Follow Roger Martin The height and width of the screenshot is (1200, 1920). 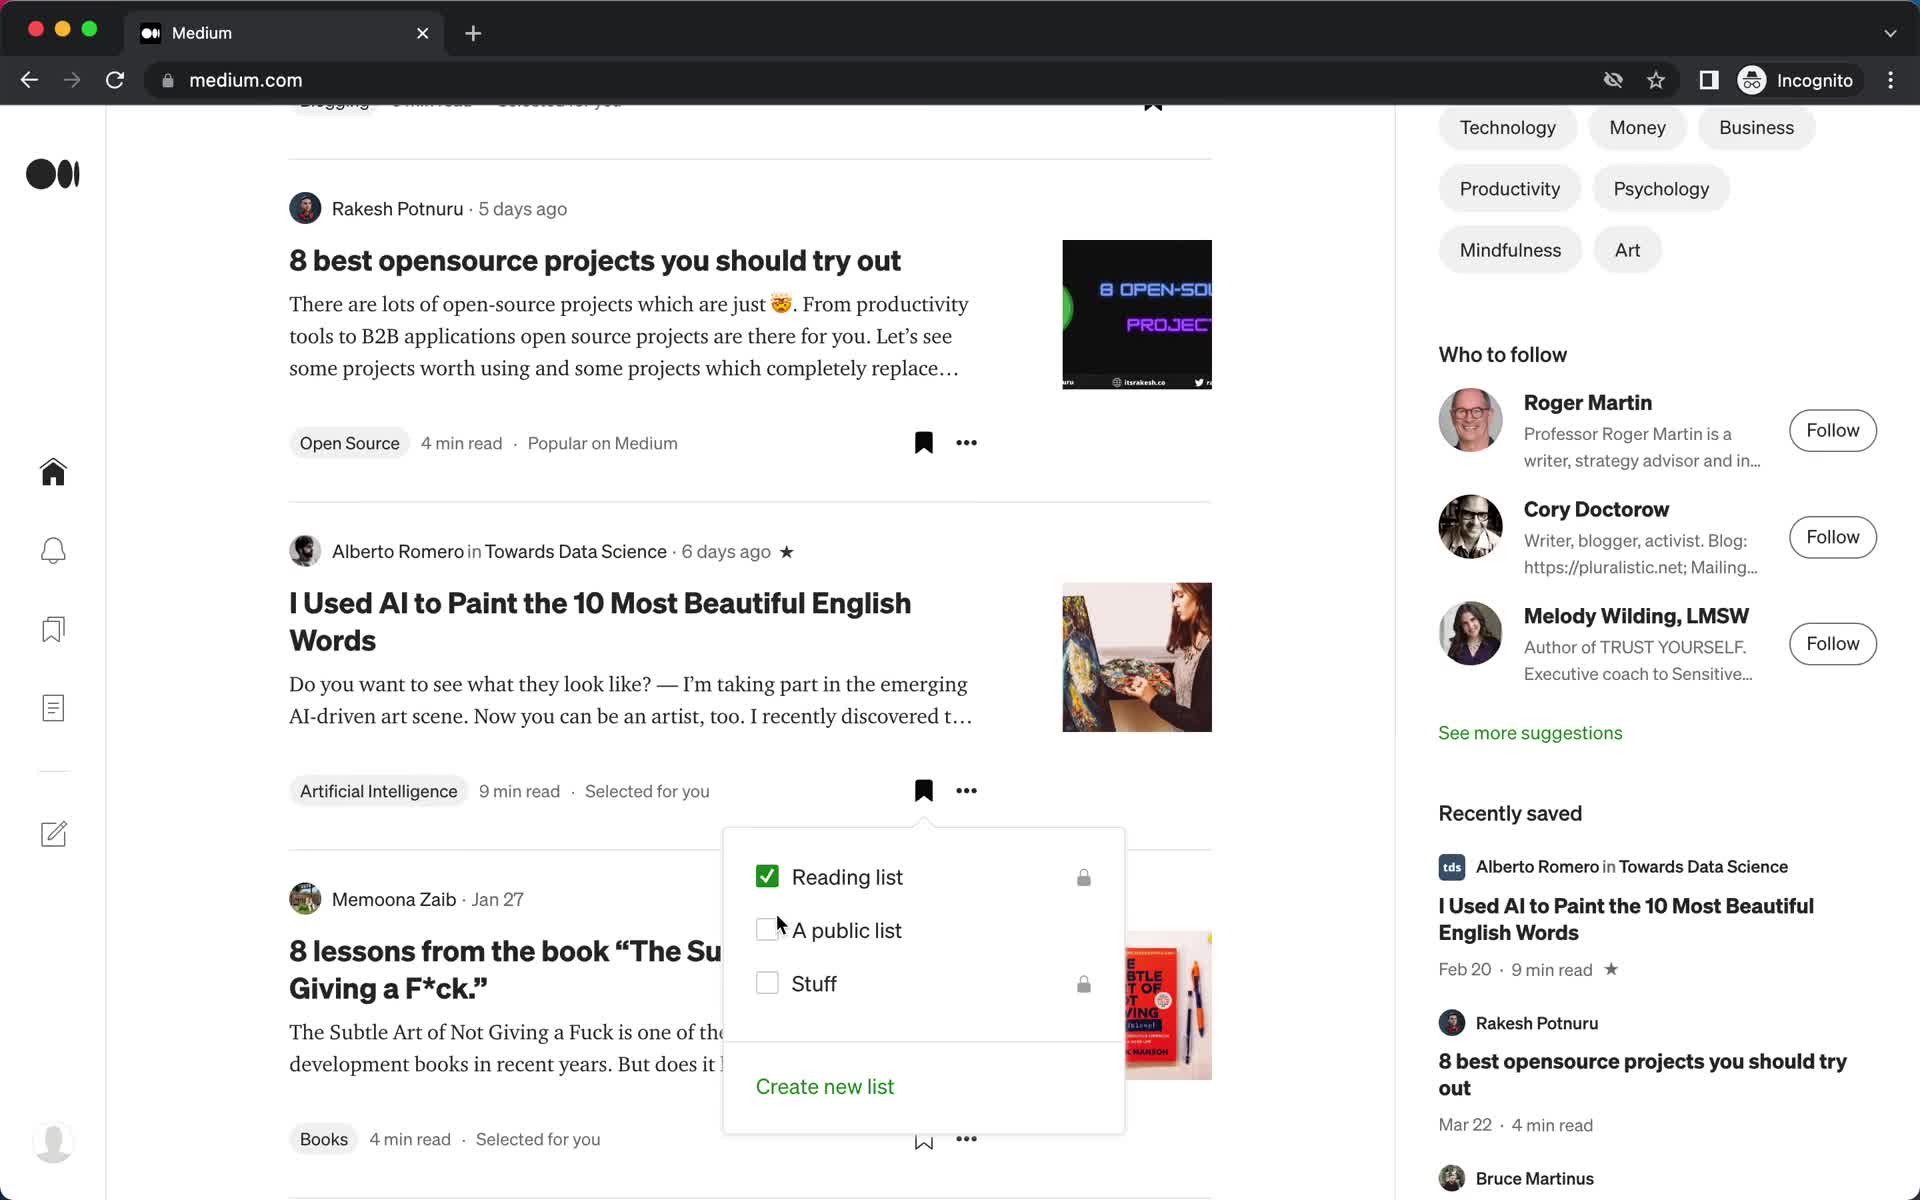1832,430
